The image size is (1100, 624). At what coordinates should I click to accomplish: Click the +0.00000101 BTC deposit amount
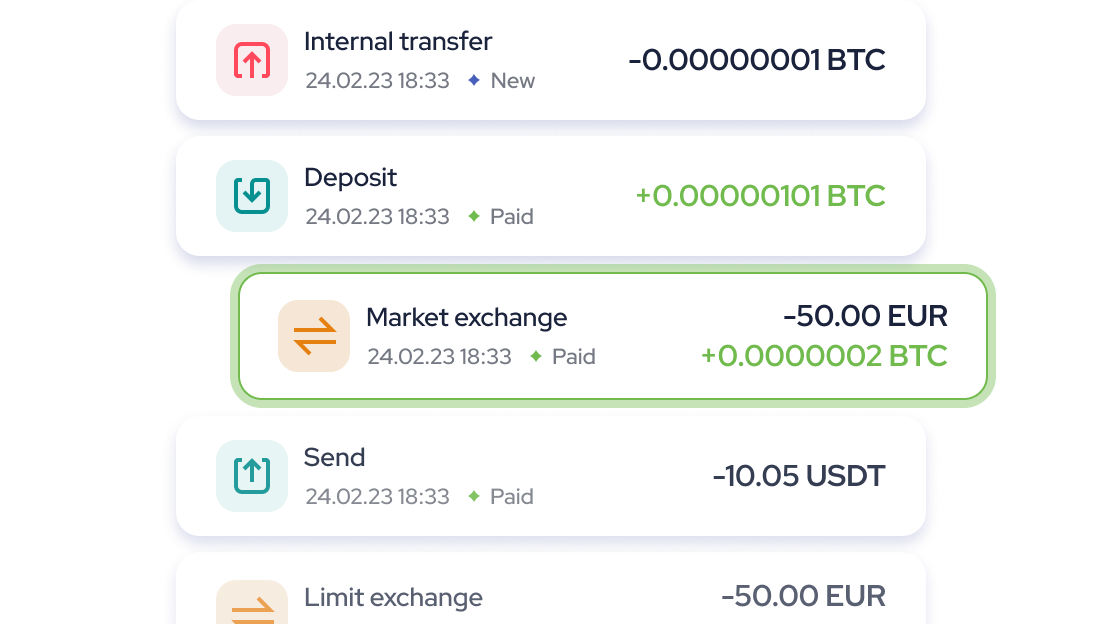pos(760,196)
